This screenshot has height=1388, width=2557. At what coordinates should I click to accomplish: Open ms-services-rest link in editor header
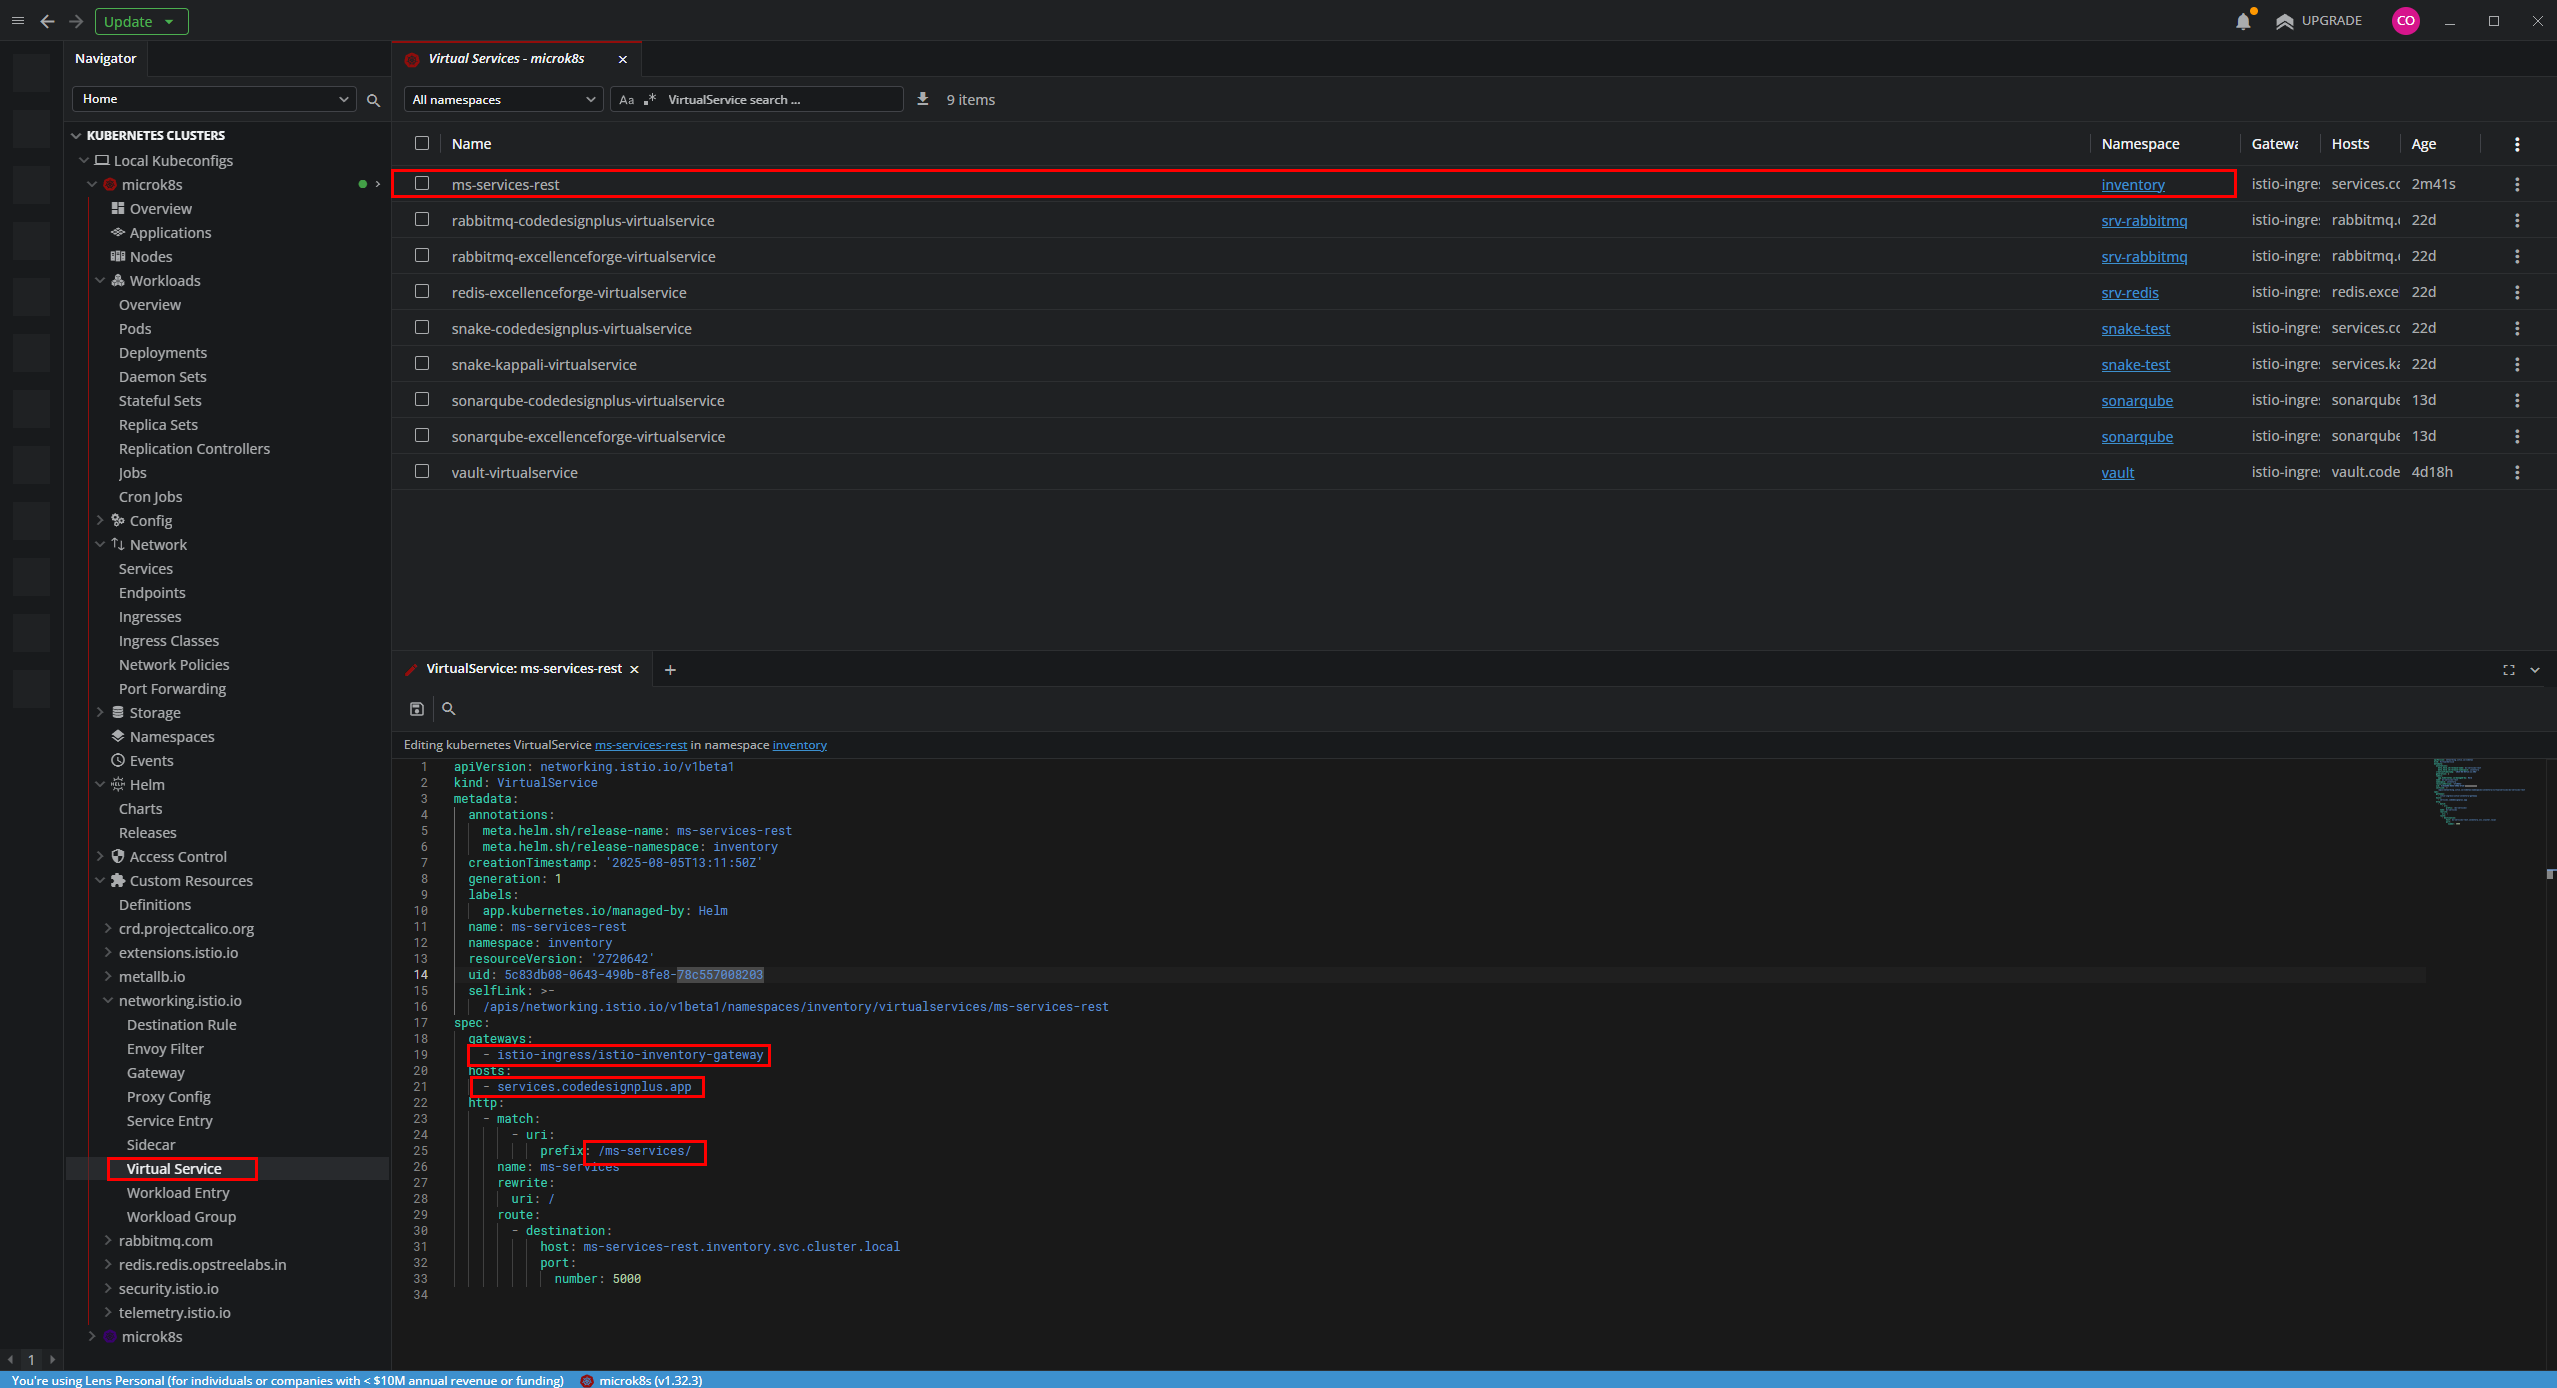pyautogui.click(x=641, y=745)
